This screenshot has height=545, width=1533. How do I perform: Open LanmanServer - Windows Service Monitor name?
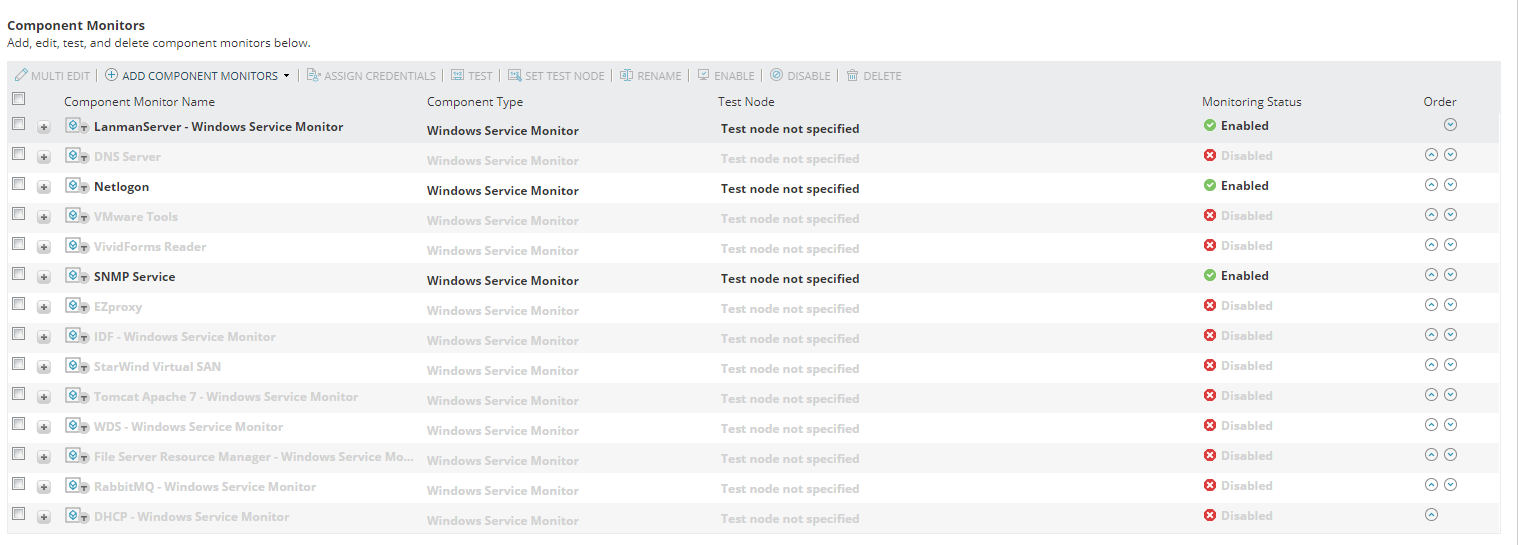point(218,127)
